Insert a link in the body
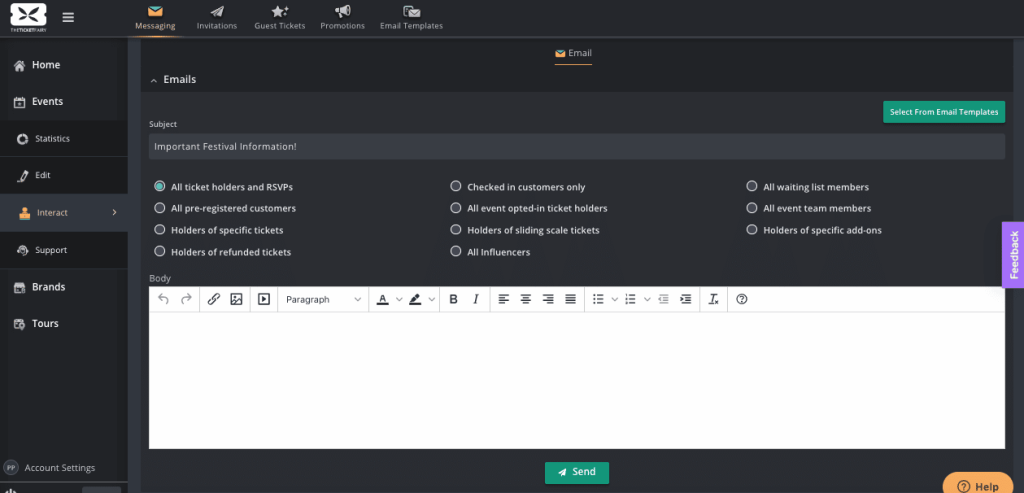 (214, 299)
